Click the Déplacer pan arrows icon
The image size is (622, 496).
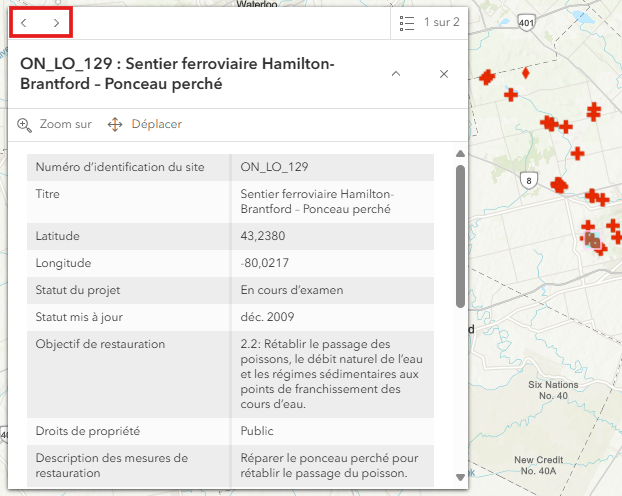(114, 124)
